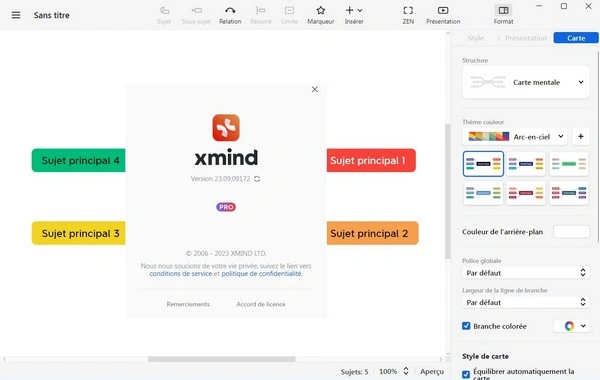Open Arc-en-ciel color theme dropdown
The width and height of the screenshot is (600, 380).
[515, 137]
